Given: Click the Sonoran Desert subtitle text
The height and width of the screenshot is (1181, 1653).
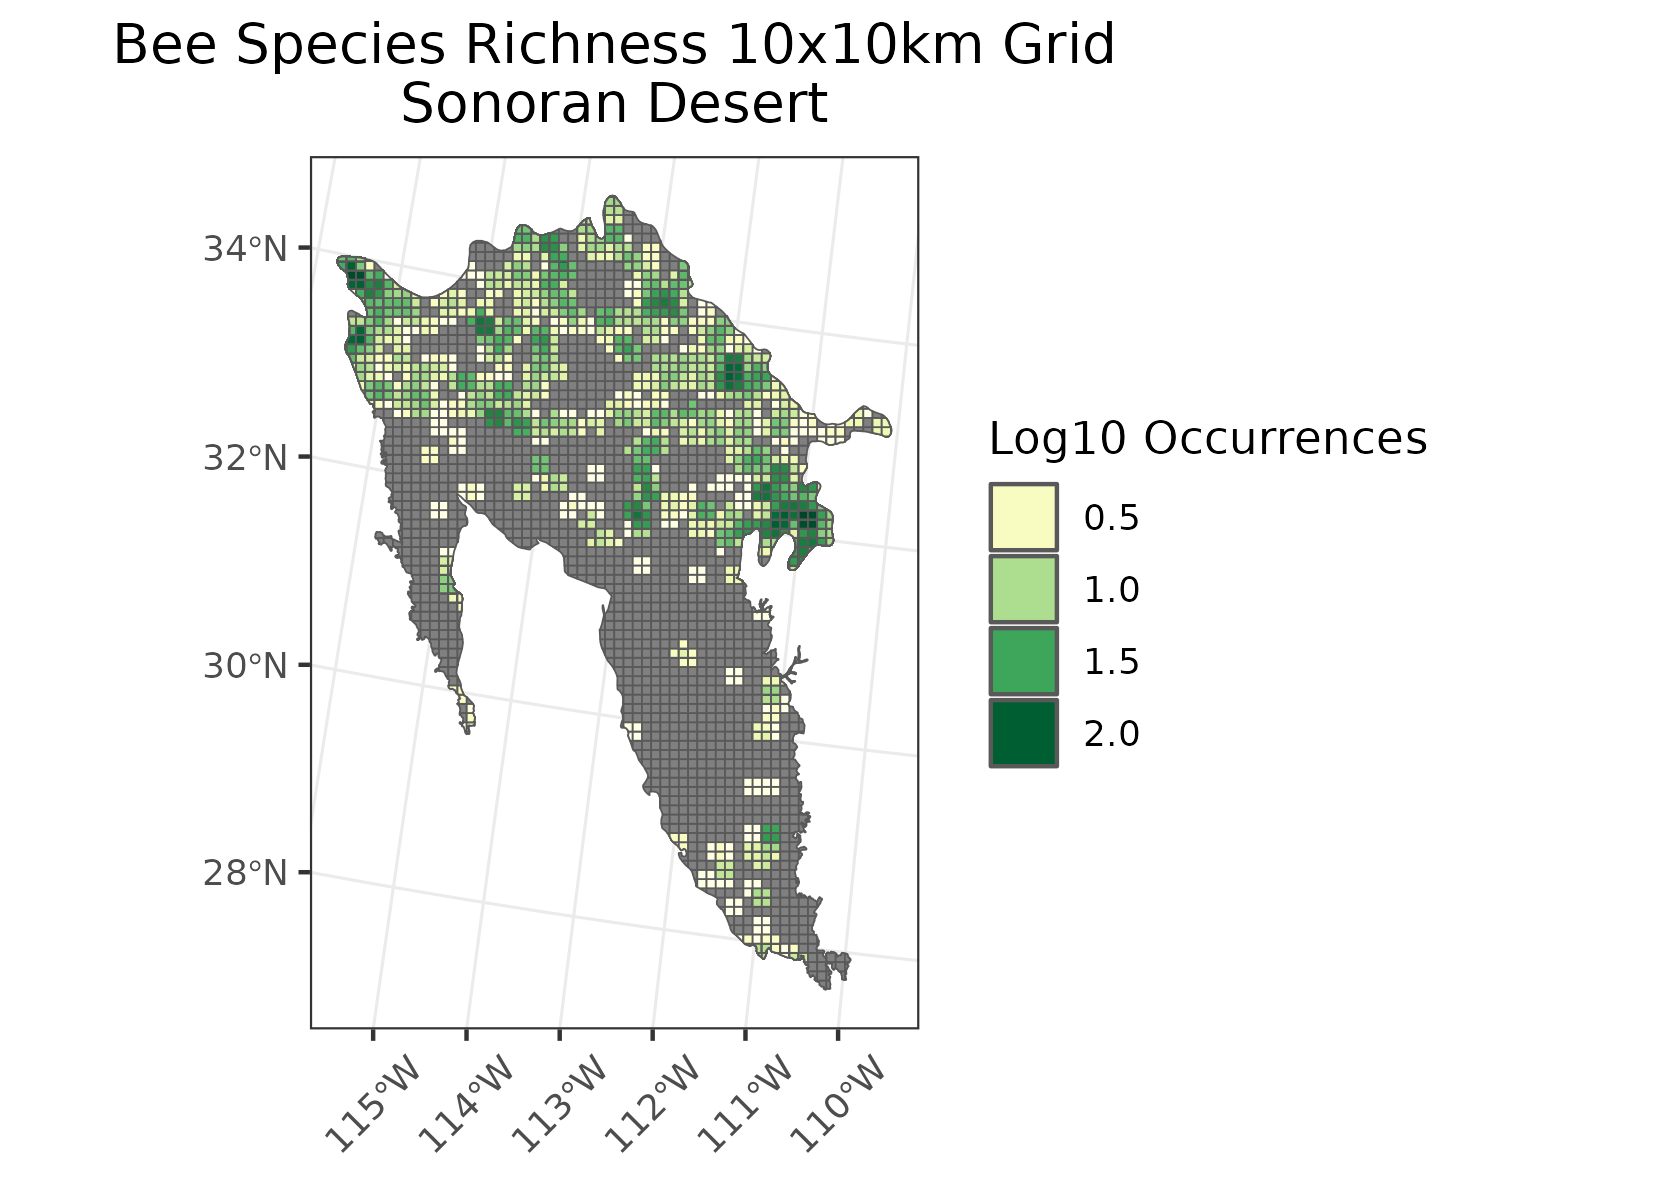Looking at the screenshot, I should click(611, 101).
